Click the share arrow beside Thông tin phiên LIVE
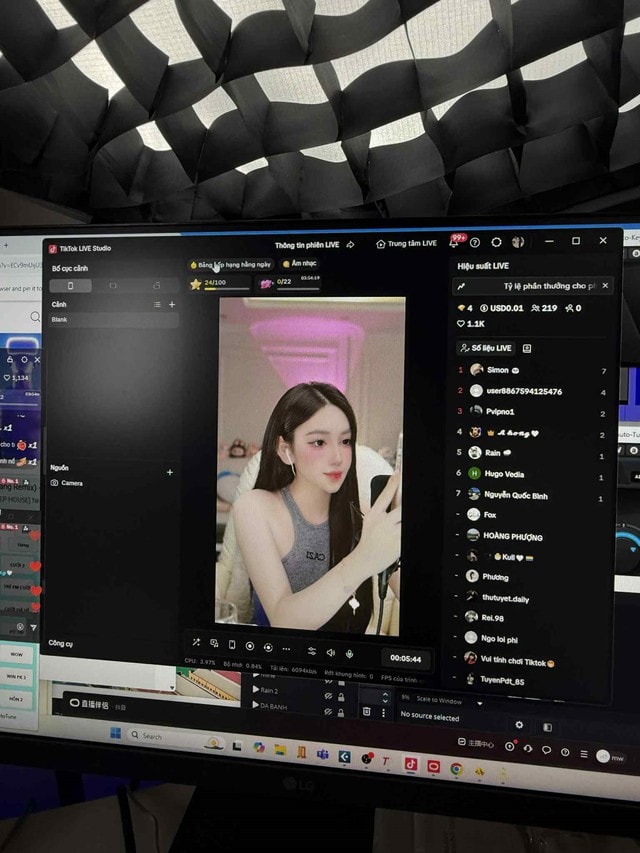 (x=350, y=245)
